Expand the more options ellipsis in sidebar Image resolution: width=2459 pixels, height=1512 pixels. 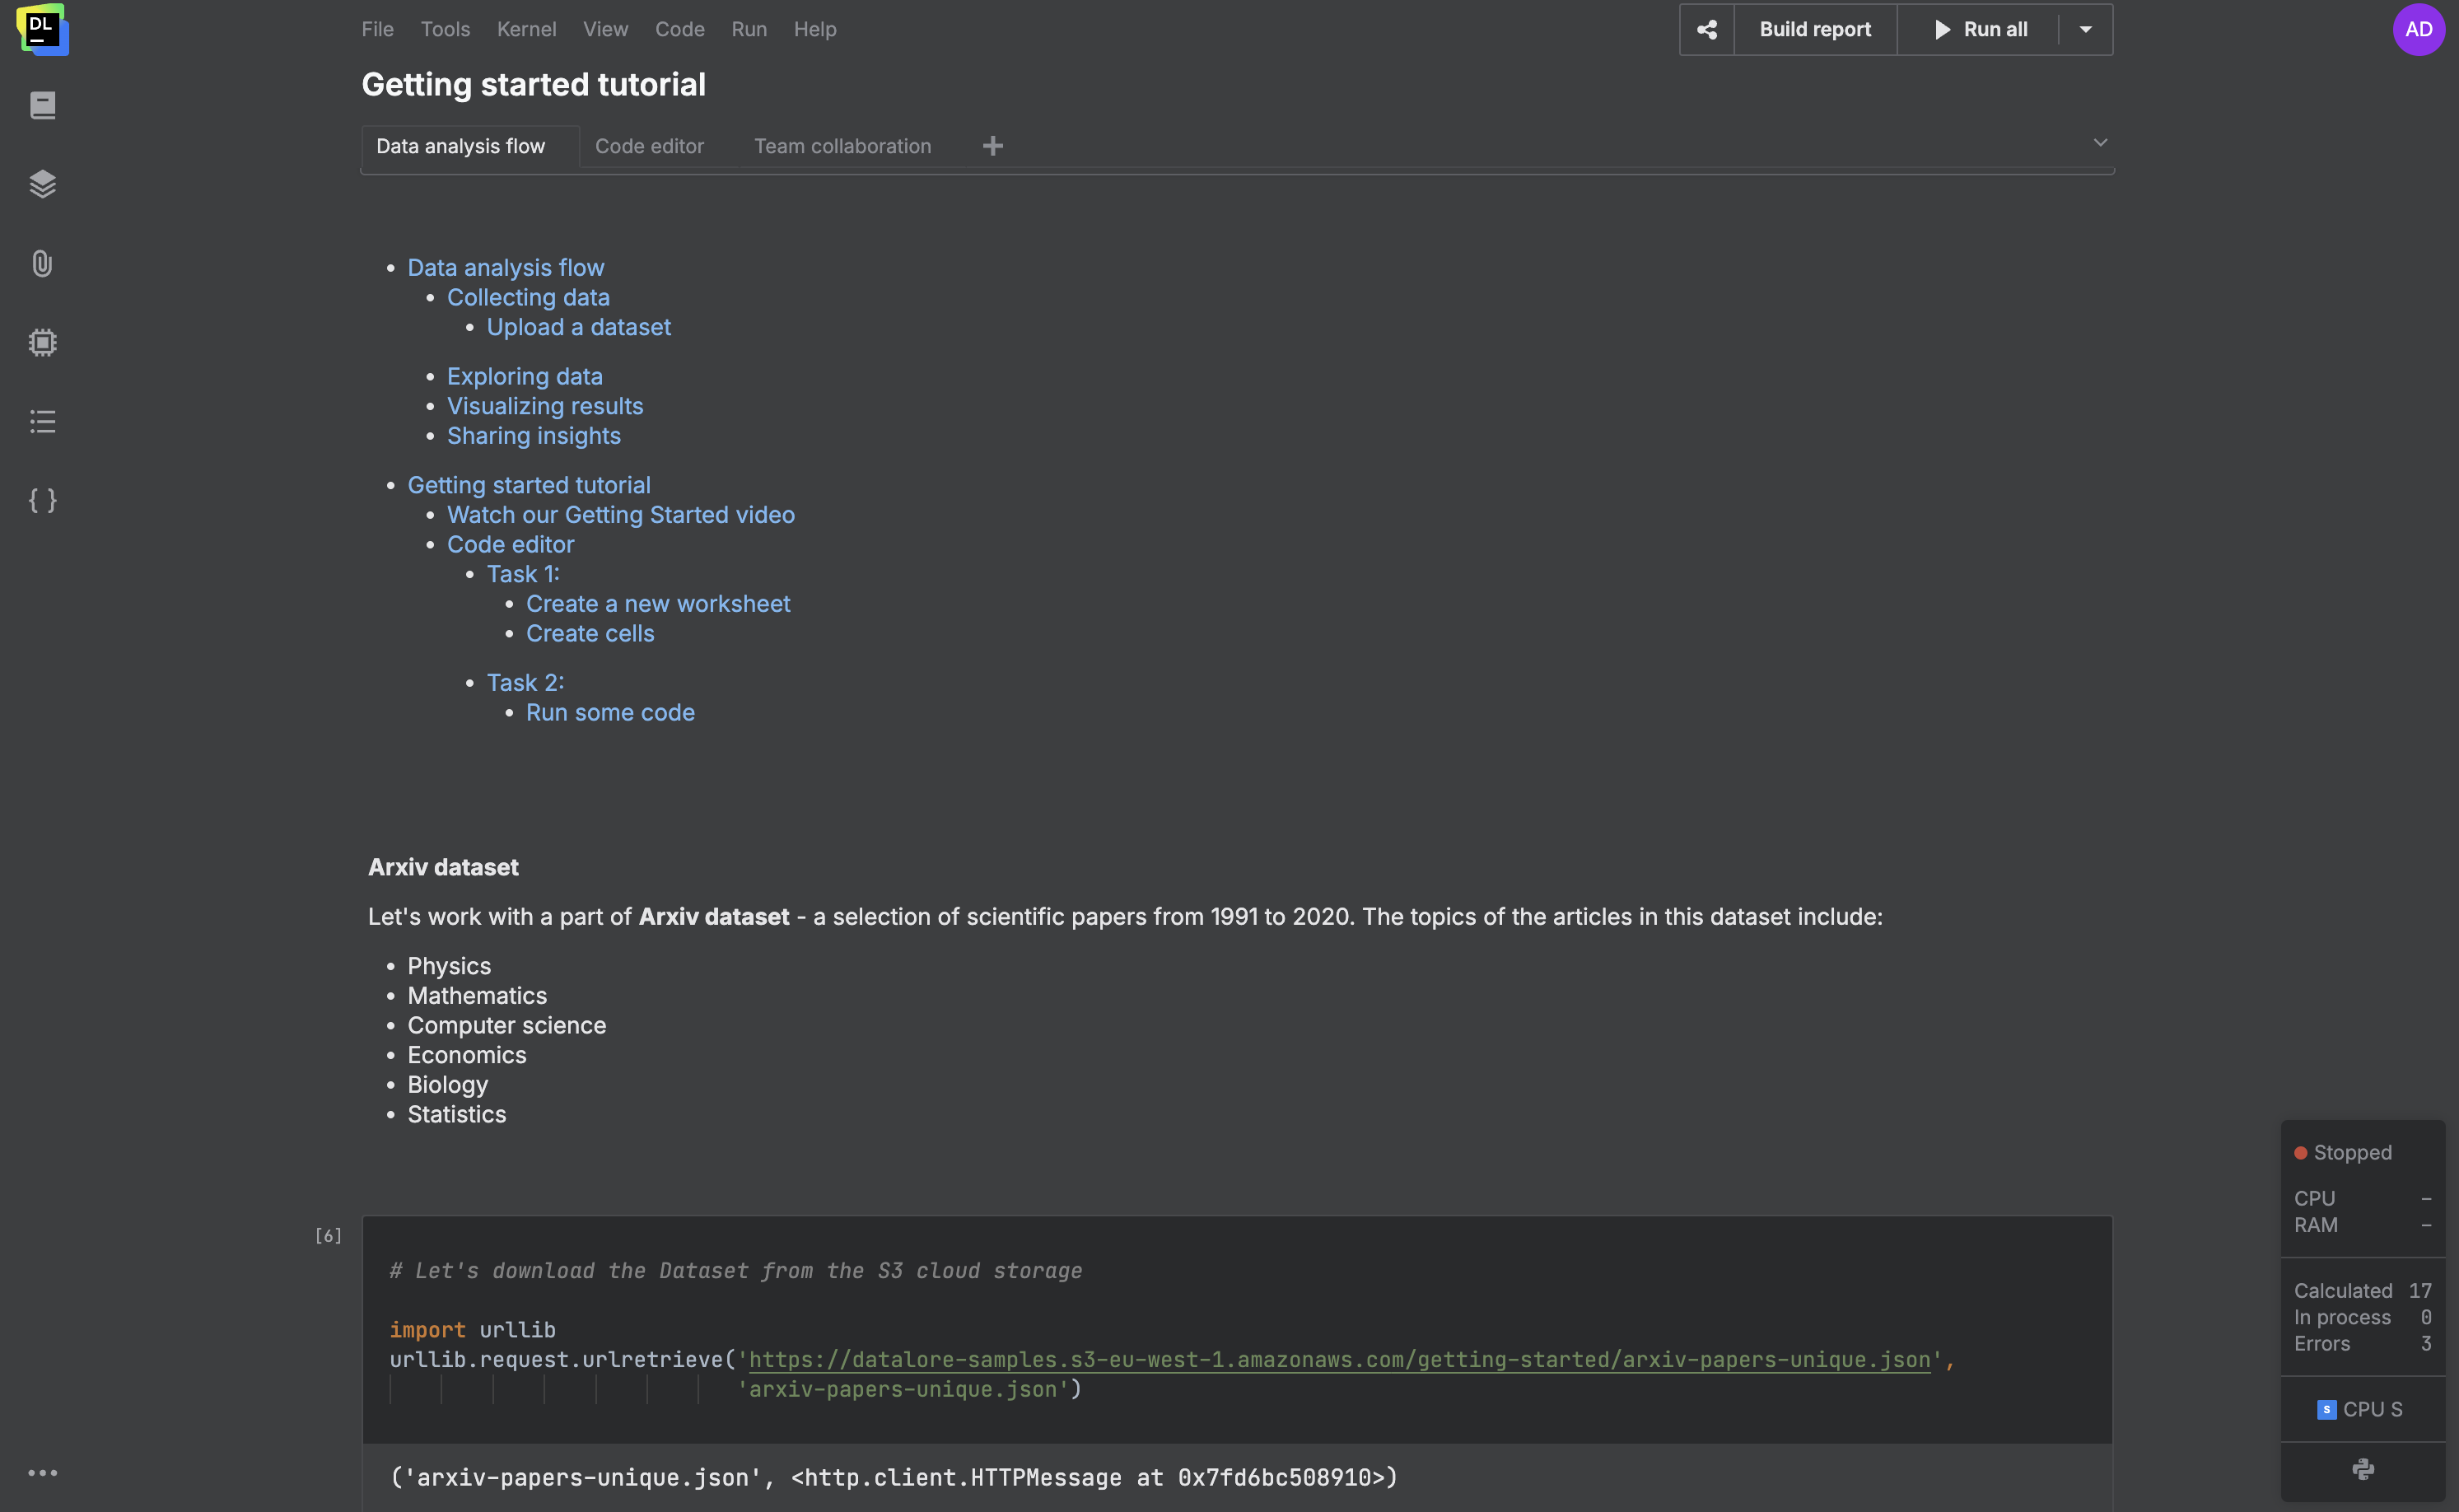click(x=43, y=1471)
